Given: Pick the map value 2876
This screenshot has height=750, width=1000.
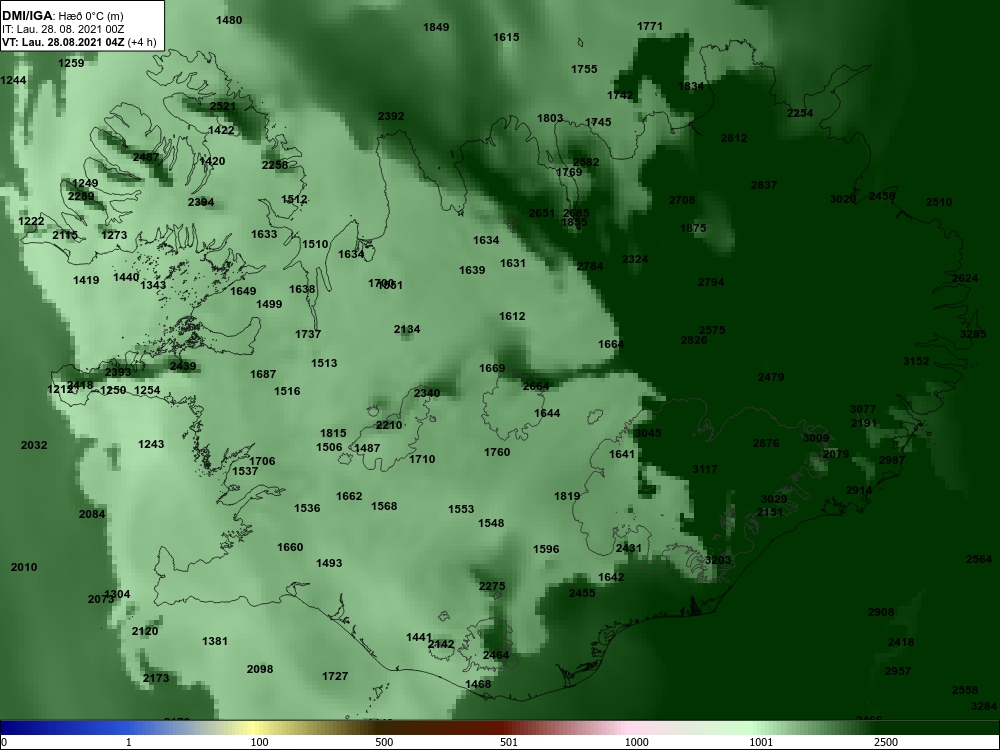Looking at the screenshot, I should pyautogui.click(x=766, y=443).
